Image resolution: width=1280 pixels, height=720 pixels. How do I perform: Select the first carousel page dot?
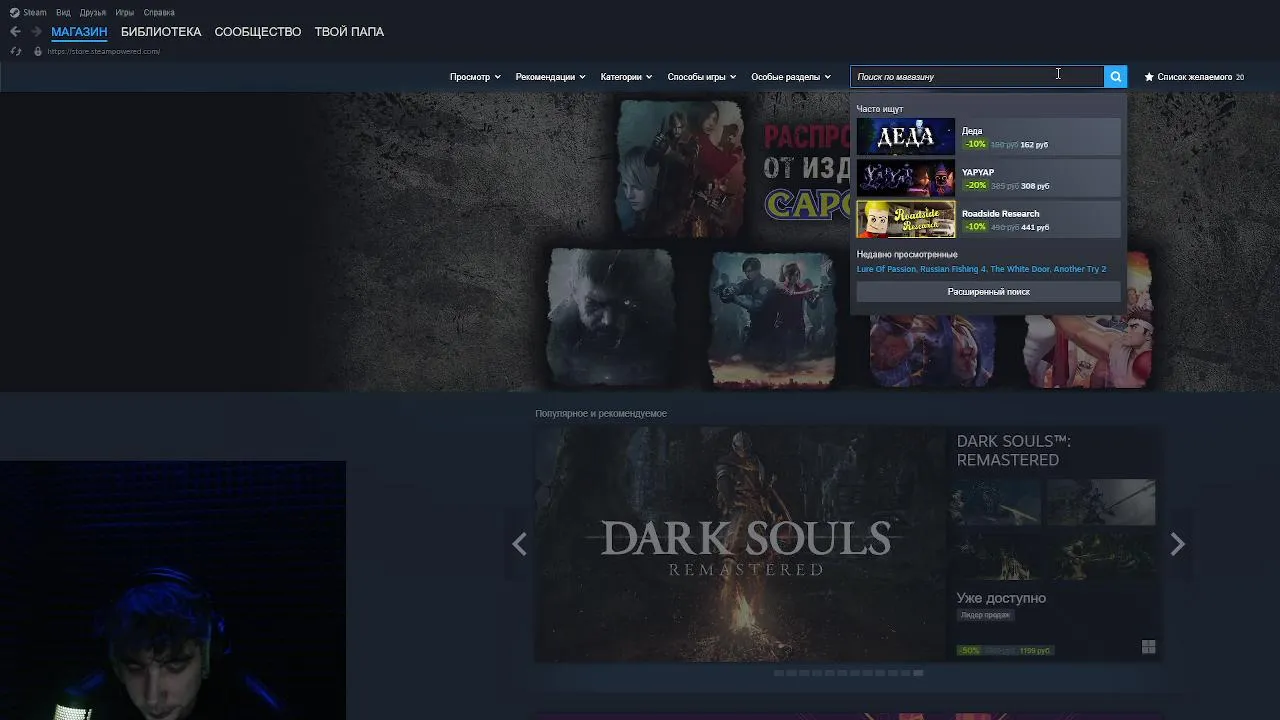[x=779, y=673]
